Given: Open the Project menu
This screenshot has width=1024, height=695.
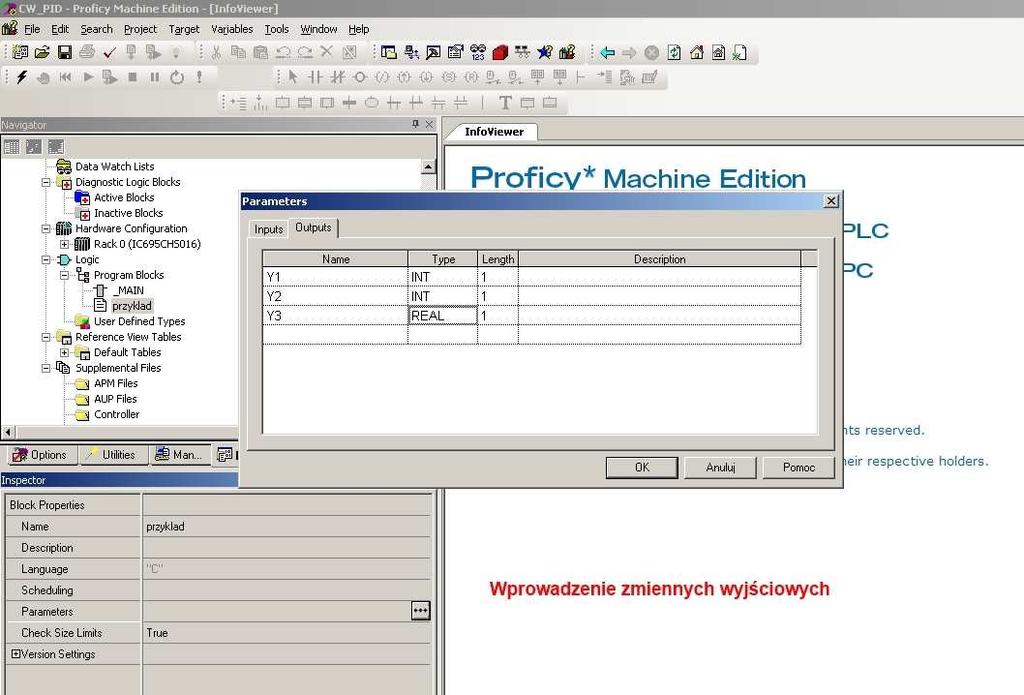Looking at the screenshot, I should coord(140,29).
